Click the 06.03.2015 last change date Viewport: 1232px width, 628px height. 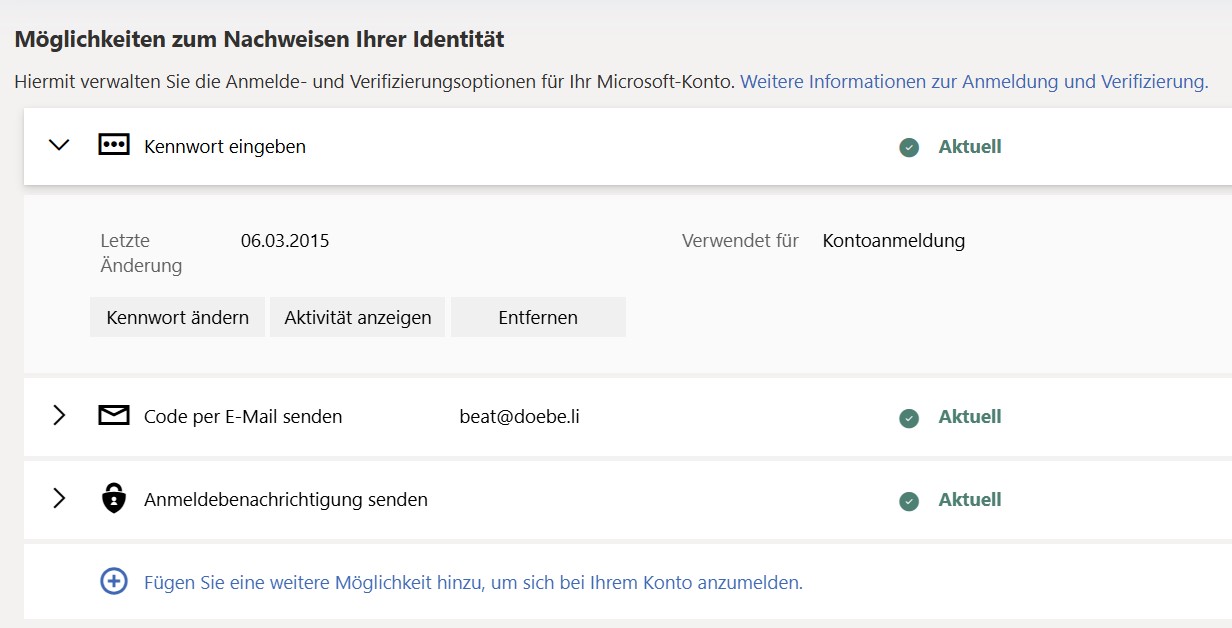[x=285, y=241]
